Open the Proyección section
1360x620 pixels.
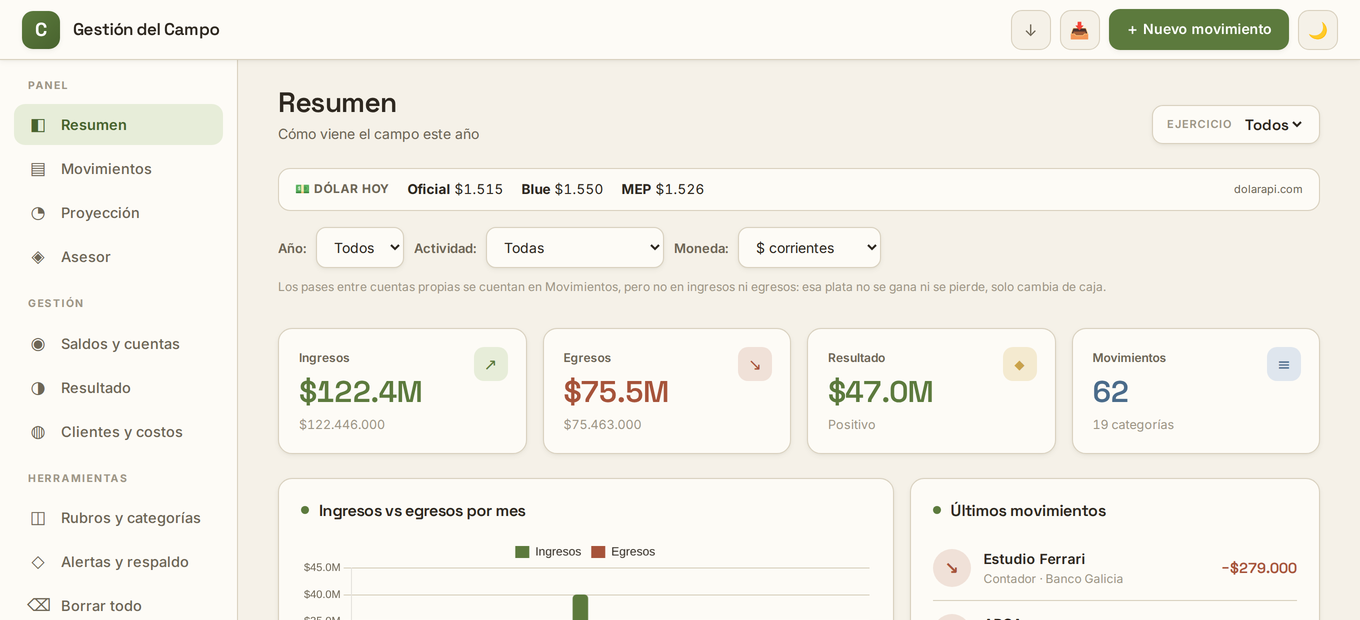[118, 213]
